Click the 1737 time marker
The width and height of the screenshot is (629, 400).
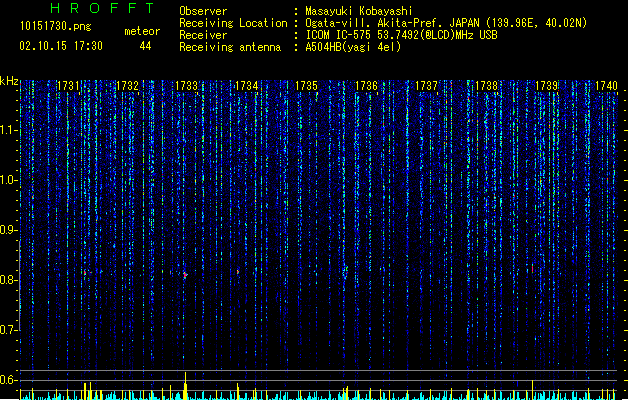pos(426,86)
